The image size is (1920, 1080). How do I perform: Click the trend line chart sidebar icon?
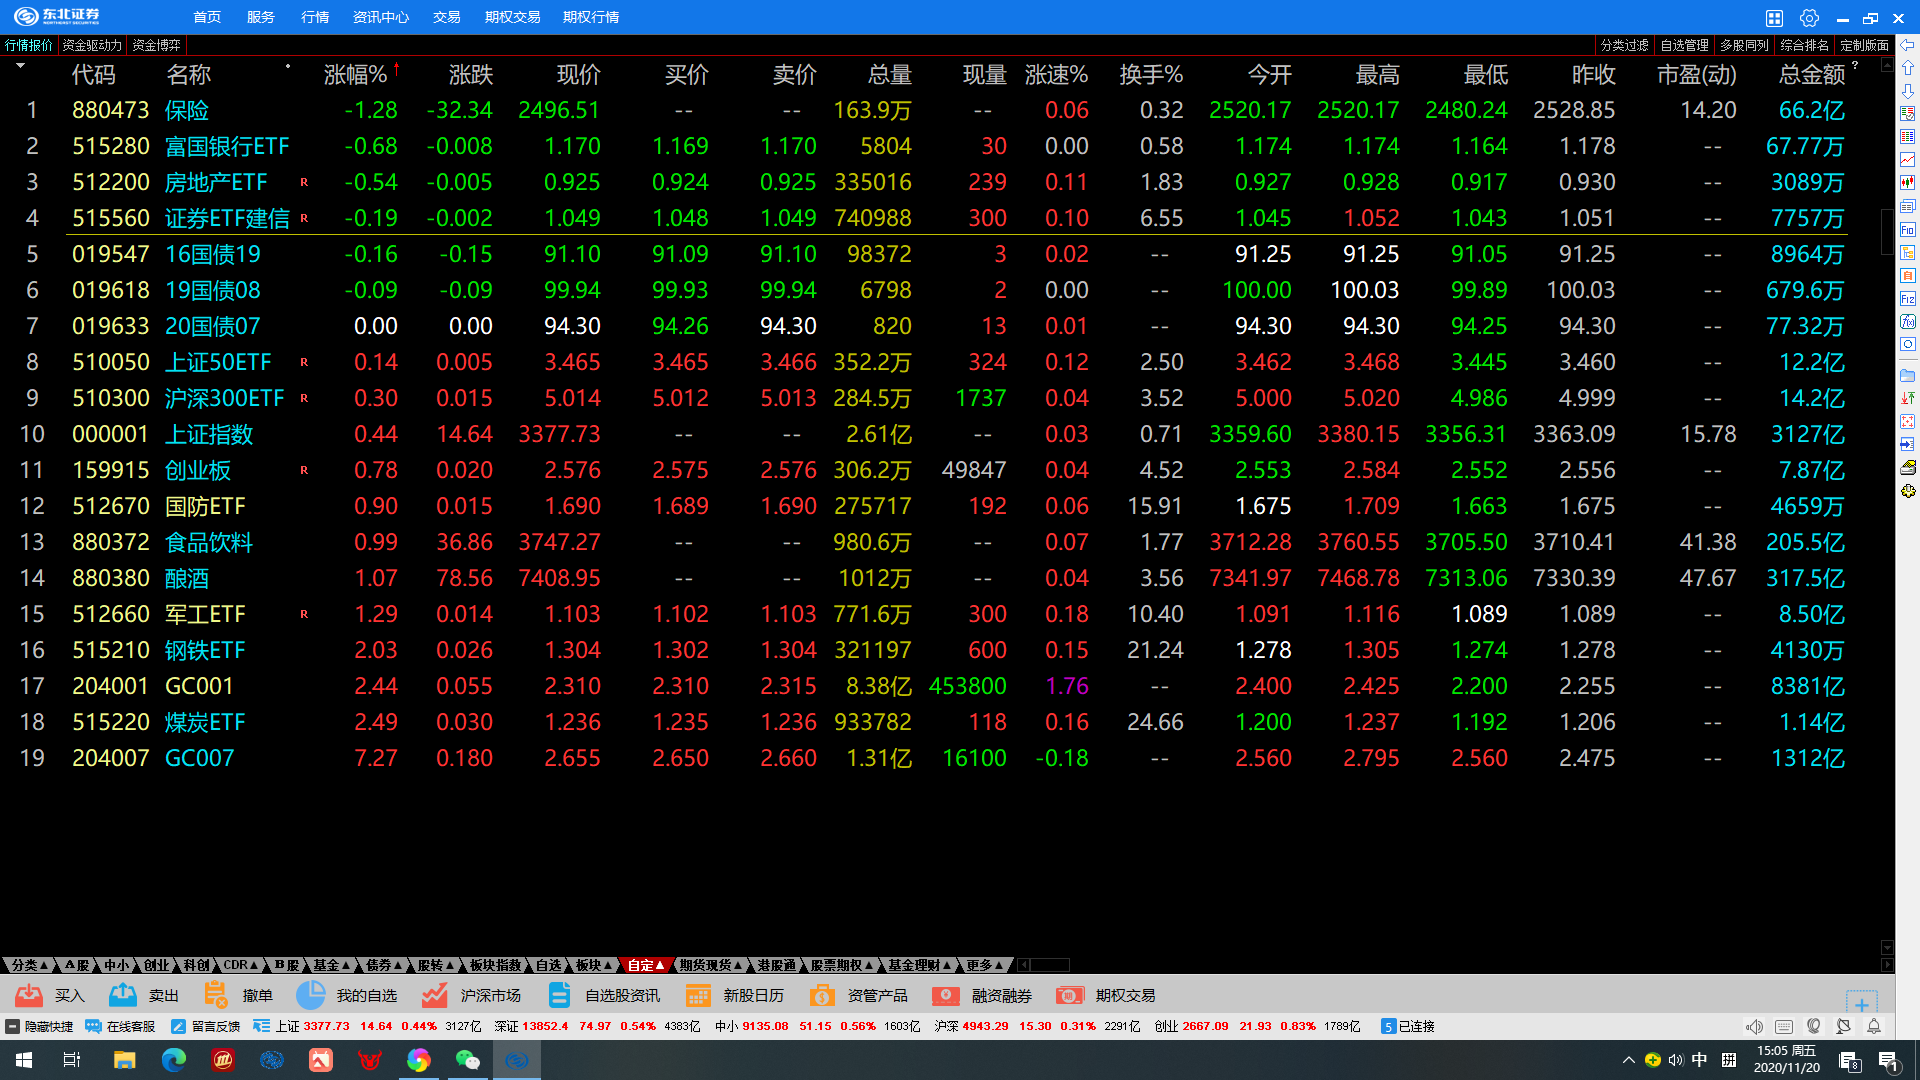tap(1908, 160)
